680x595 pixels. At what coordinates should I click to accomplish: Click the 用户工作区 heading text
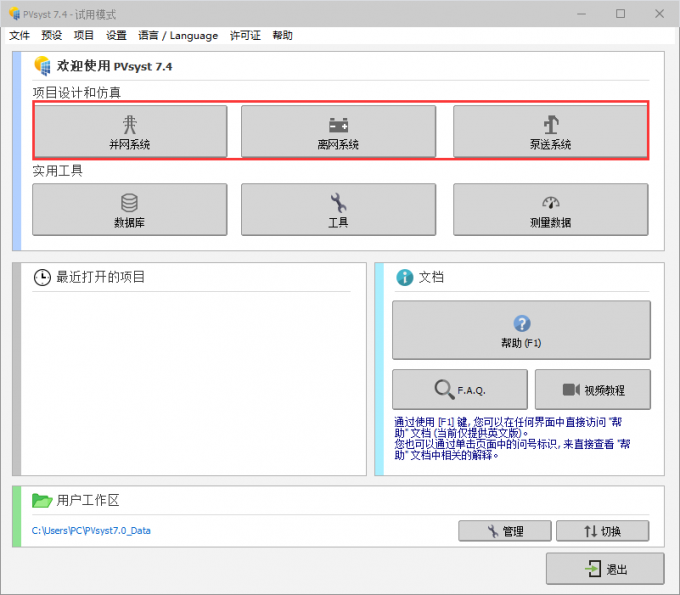point(88,500)
